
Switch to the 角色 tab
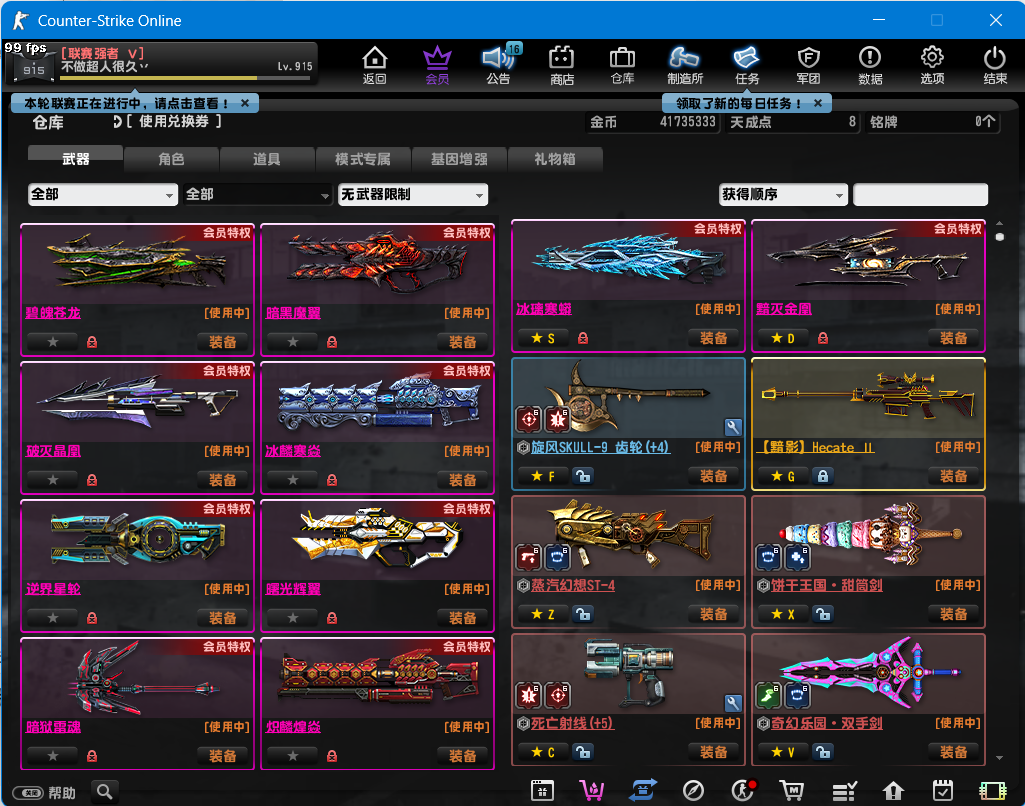pos(171,159)
